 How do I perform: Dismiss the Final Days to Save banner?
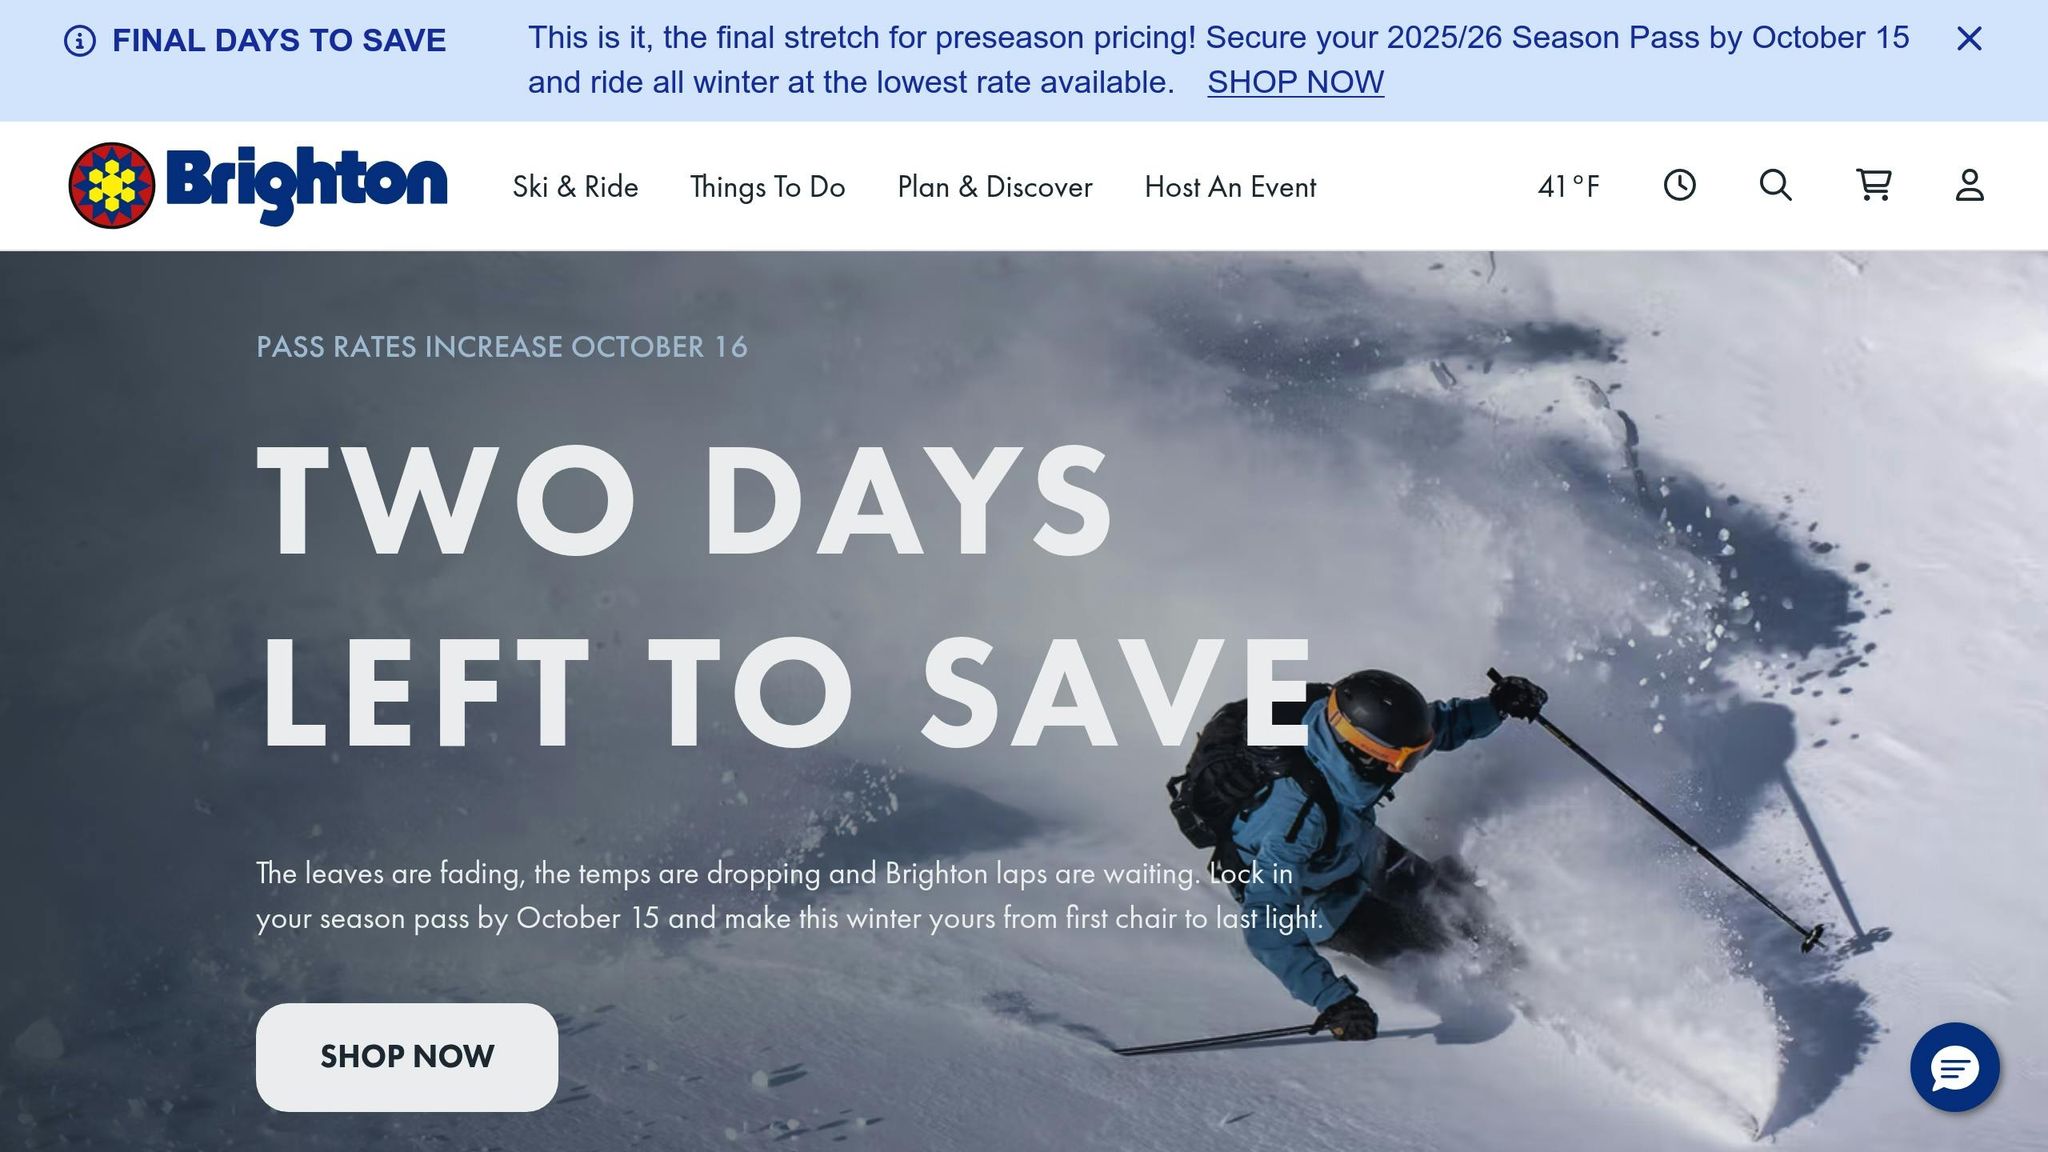[x=1969, y=39]
